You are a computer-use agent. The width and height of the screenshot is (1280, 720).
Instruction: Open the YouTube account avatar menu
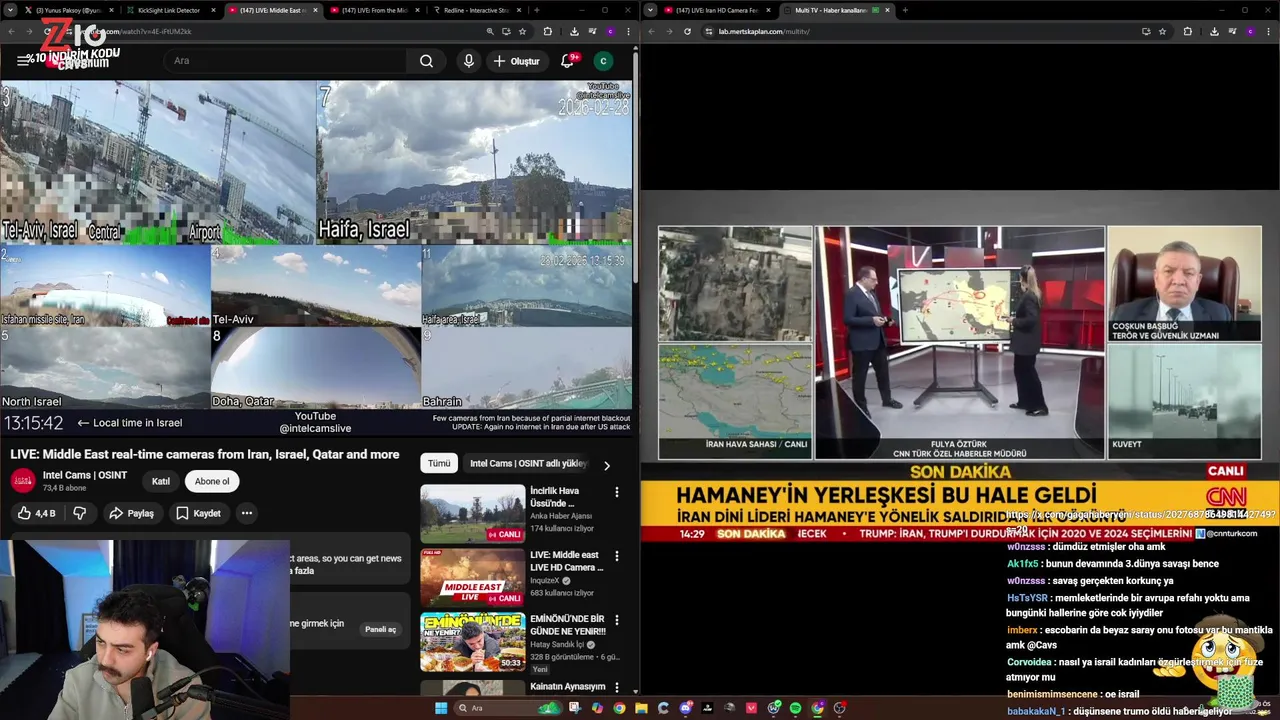point(603,61)
